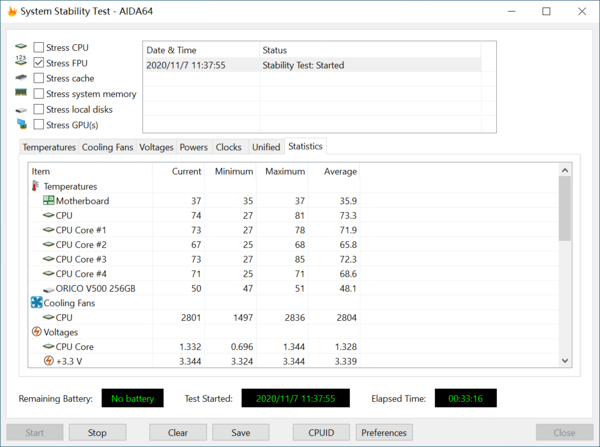Tick the Stress system memory checkbox
The width and height of the screenshot is (600, 447).
click(39, 94)
